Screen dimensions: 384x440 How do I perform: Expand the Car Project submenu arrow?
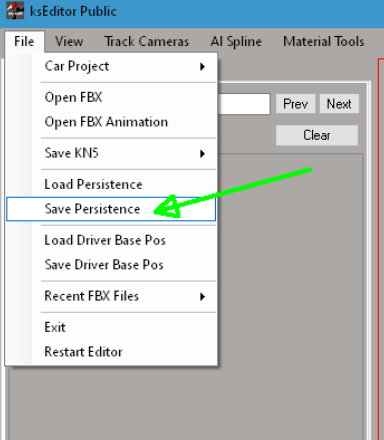coord(202,67)
